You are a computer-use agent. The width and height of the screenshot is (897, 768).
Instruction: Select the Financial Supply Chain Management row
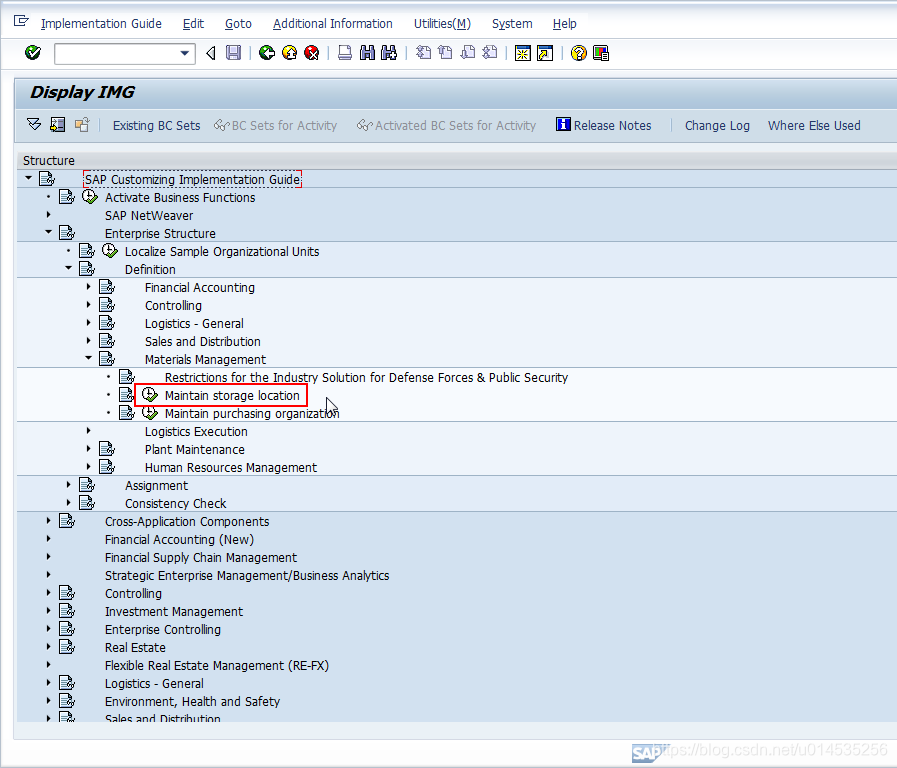click(x=201, y=557)
